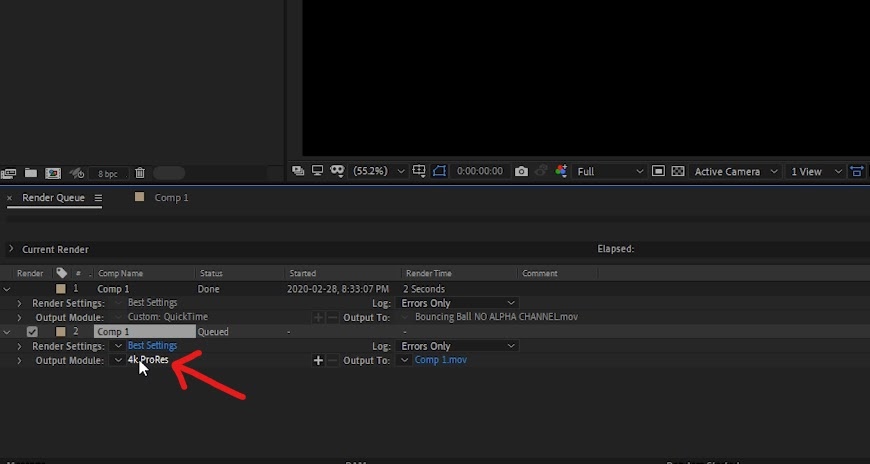Image resolution: width=870 pixels, height=464 pixels.
Task: Open the Full resolution dropdown
Action: [610, 172]
